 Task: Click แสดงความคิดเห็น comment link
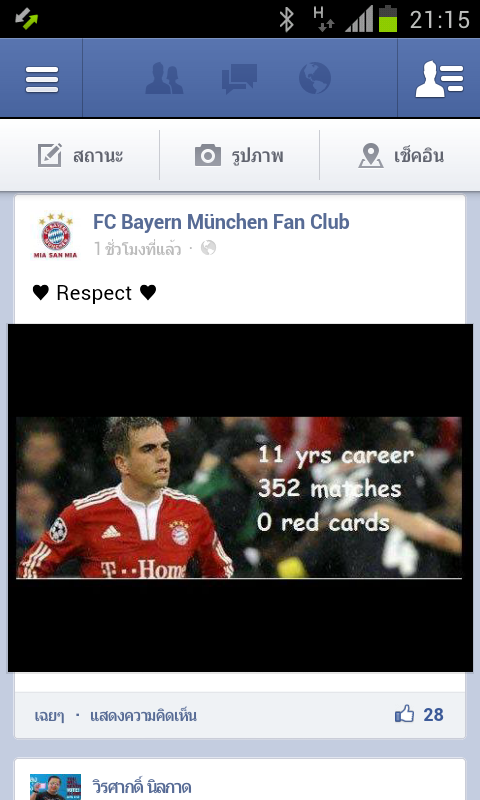pos(143,715)
